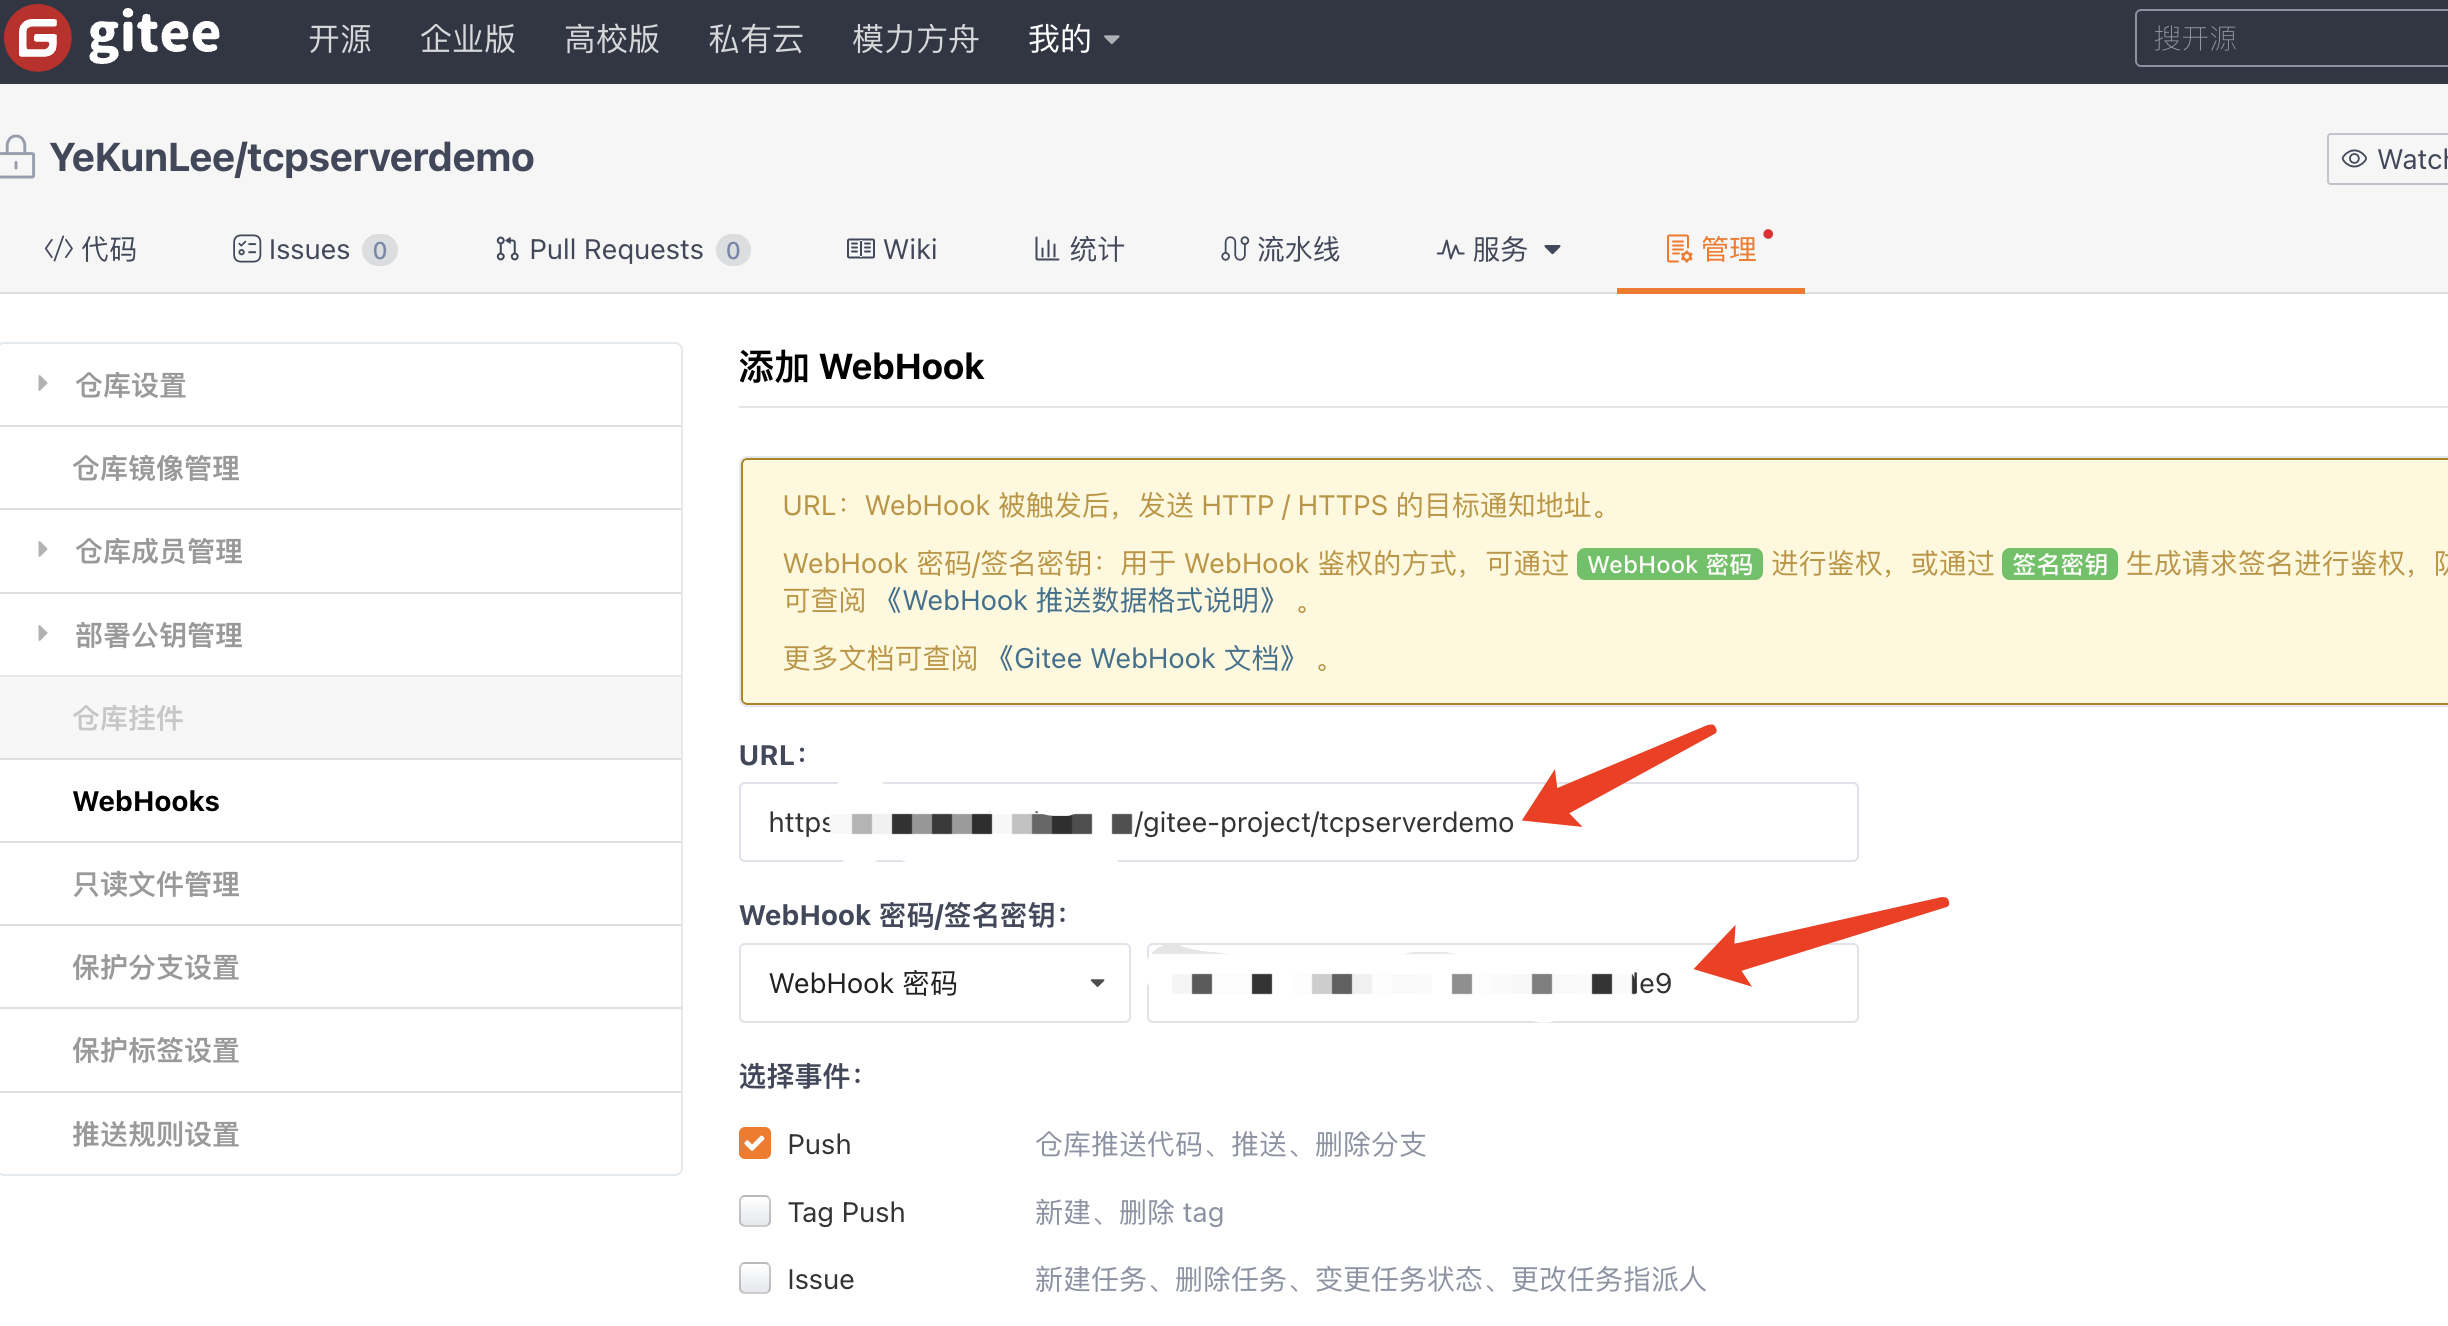Expand the 仓库设置 sidebar section
The height and width of the screenshot is (1326, 2448).
point(130,385)
